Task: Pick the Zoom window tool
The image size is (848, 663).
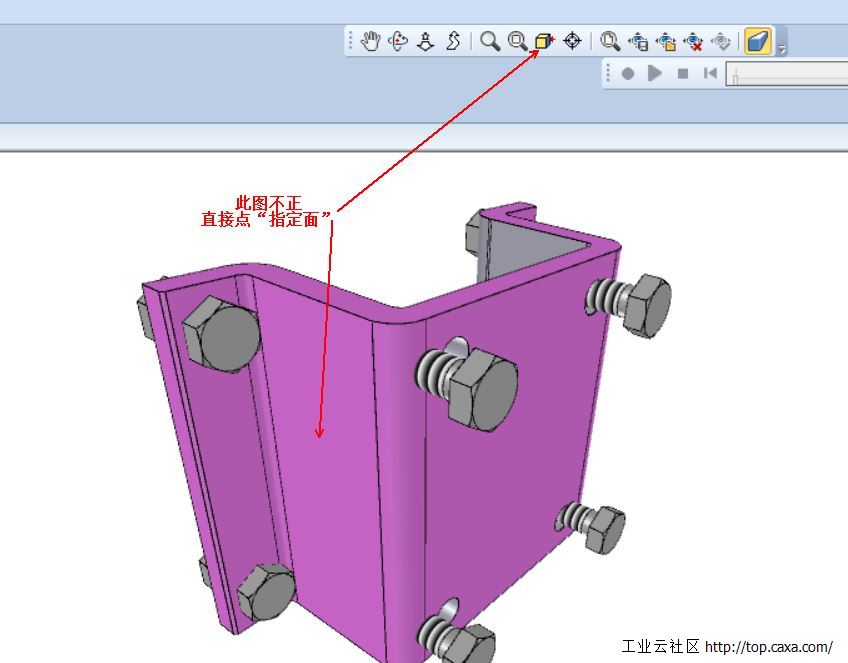Action: coord(518,41)
